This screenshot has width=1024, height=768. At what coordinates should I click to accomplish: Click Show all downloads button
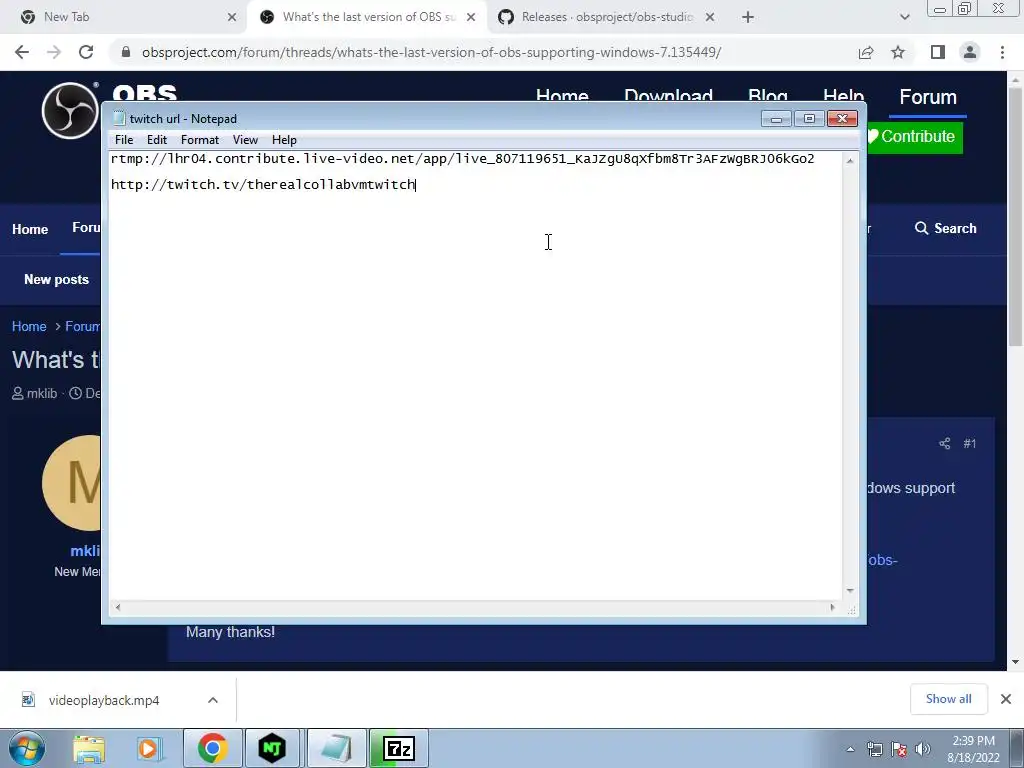[948, 699]
